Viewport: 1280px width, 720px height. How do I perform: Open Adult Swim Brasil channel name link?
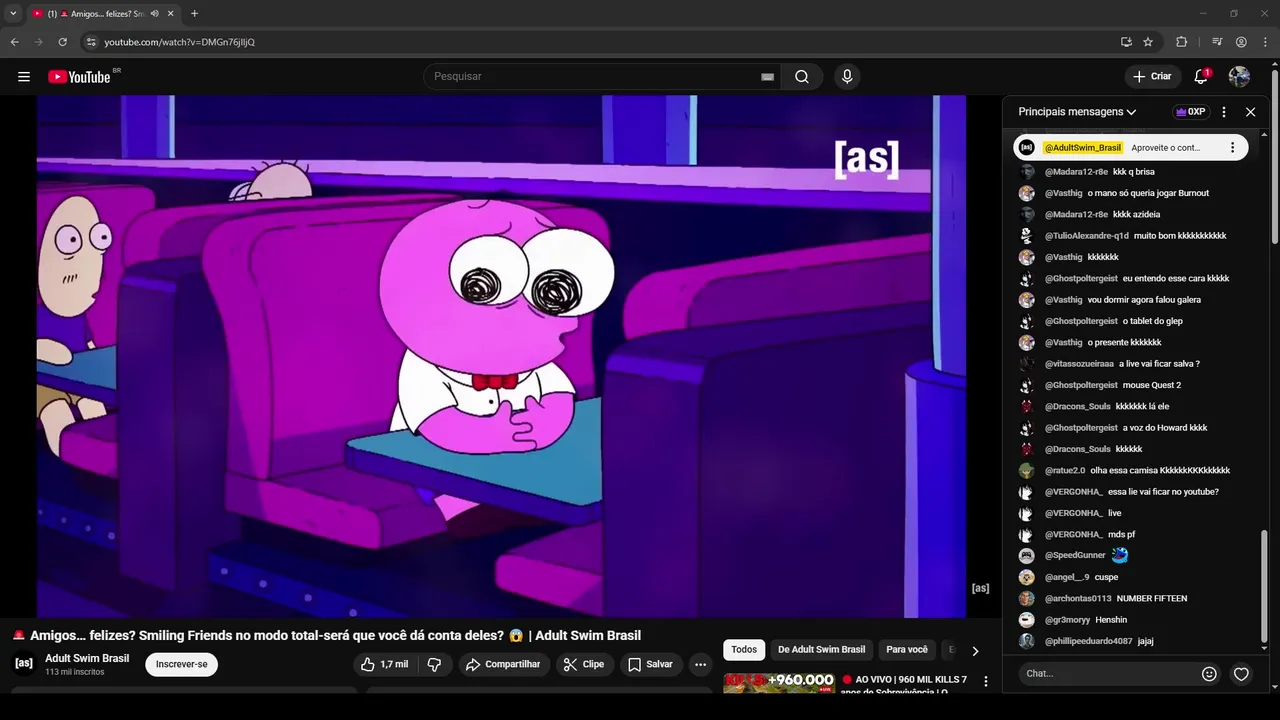pyautogui.click(x=87, y=658)
